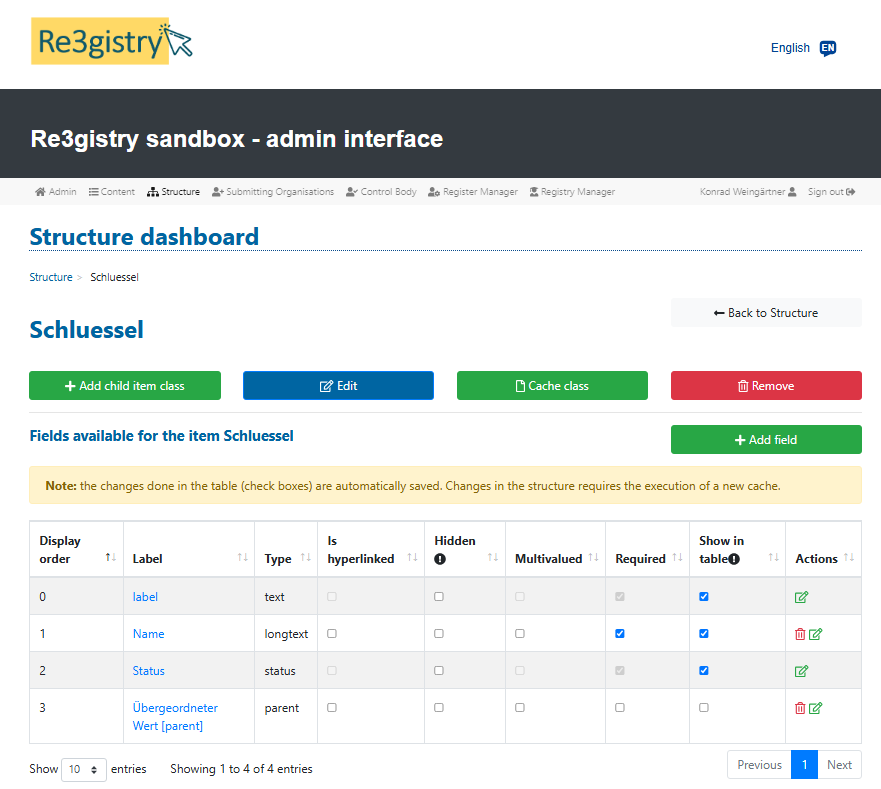Open Submitting Organisations menu item

[x=273, y=192]
